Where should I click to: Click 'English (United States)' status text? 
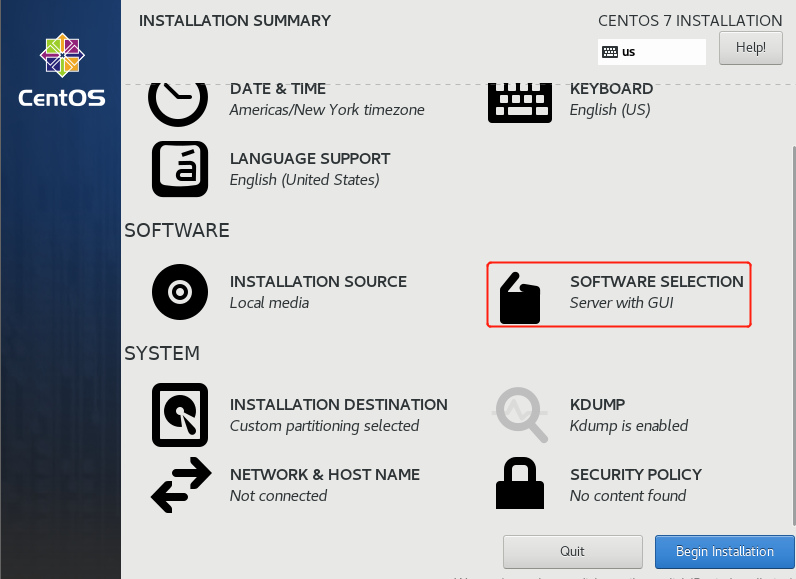305,180
